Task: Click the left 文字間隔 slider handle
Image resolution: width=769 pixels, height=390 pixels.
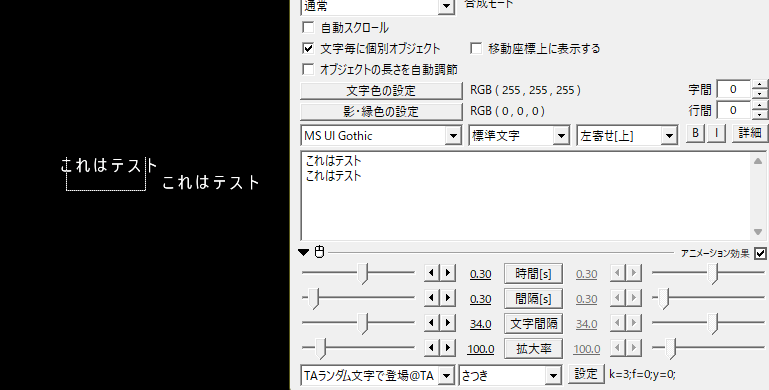Action: point(363,323)
